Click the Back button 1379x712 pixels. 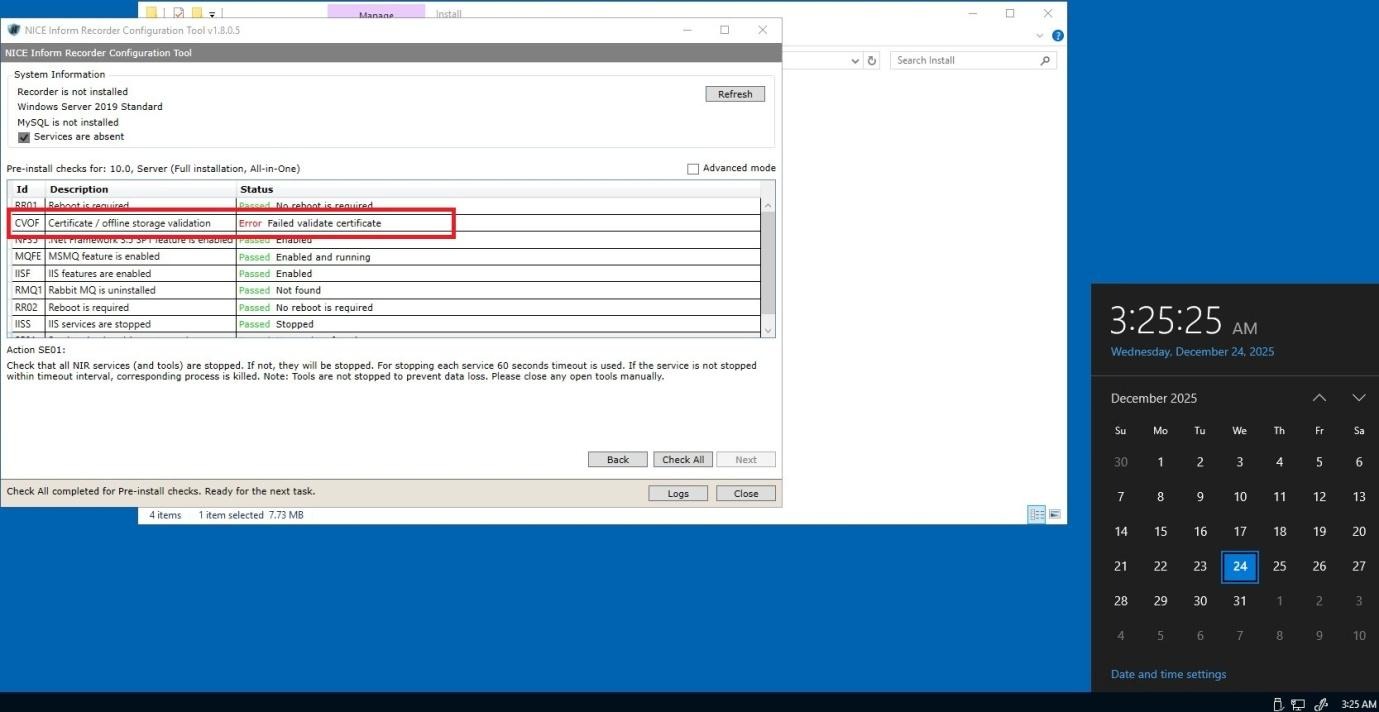[x=618, y=460]
